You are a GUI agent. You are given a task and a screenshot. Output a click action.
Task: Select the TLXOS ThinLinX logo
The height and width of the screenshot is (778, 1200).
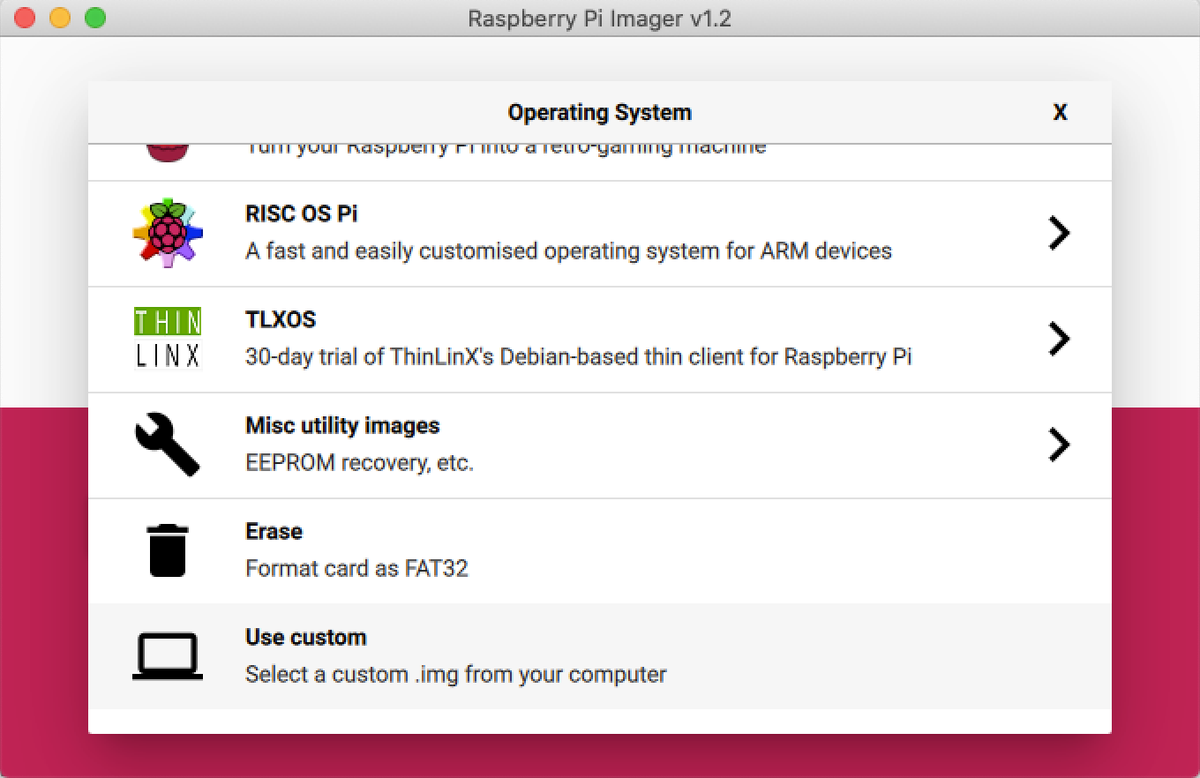(167, 338)
